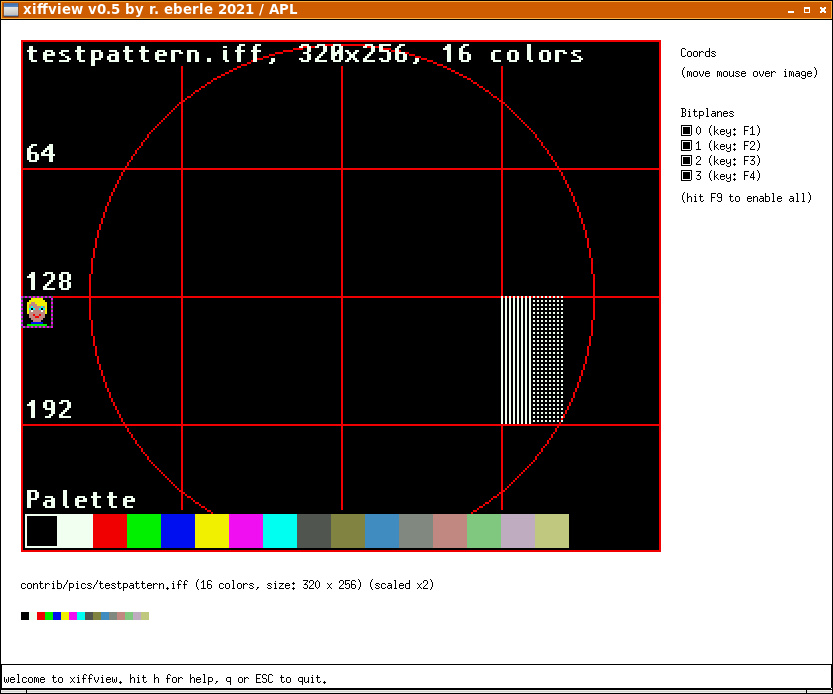
Task: Pick the black swatch in large palette
Action: click(41, 530)
